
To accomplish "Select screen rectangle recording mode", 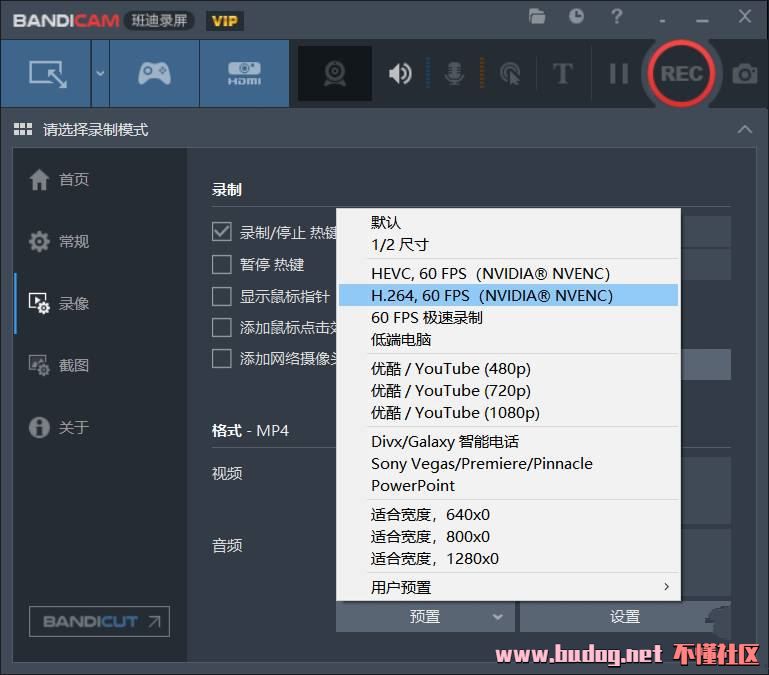I will 46,74.
